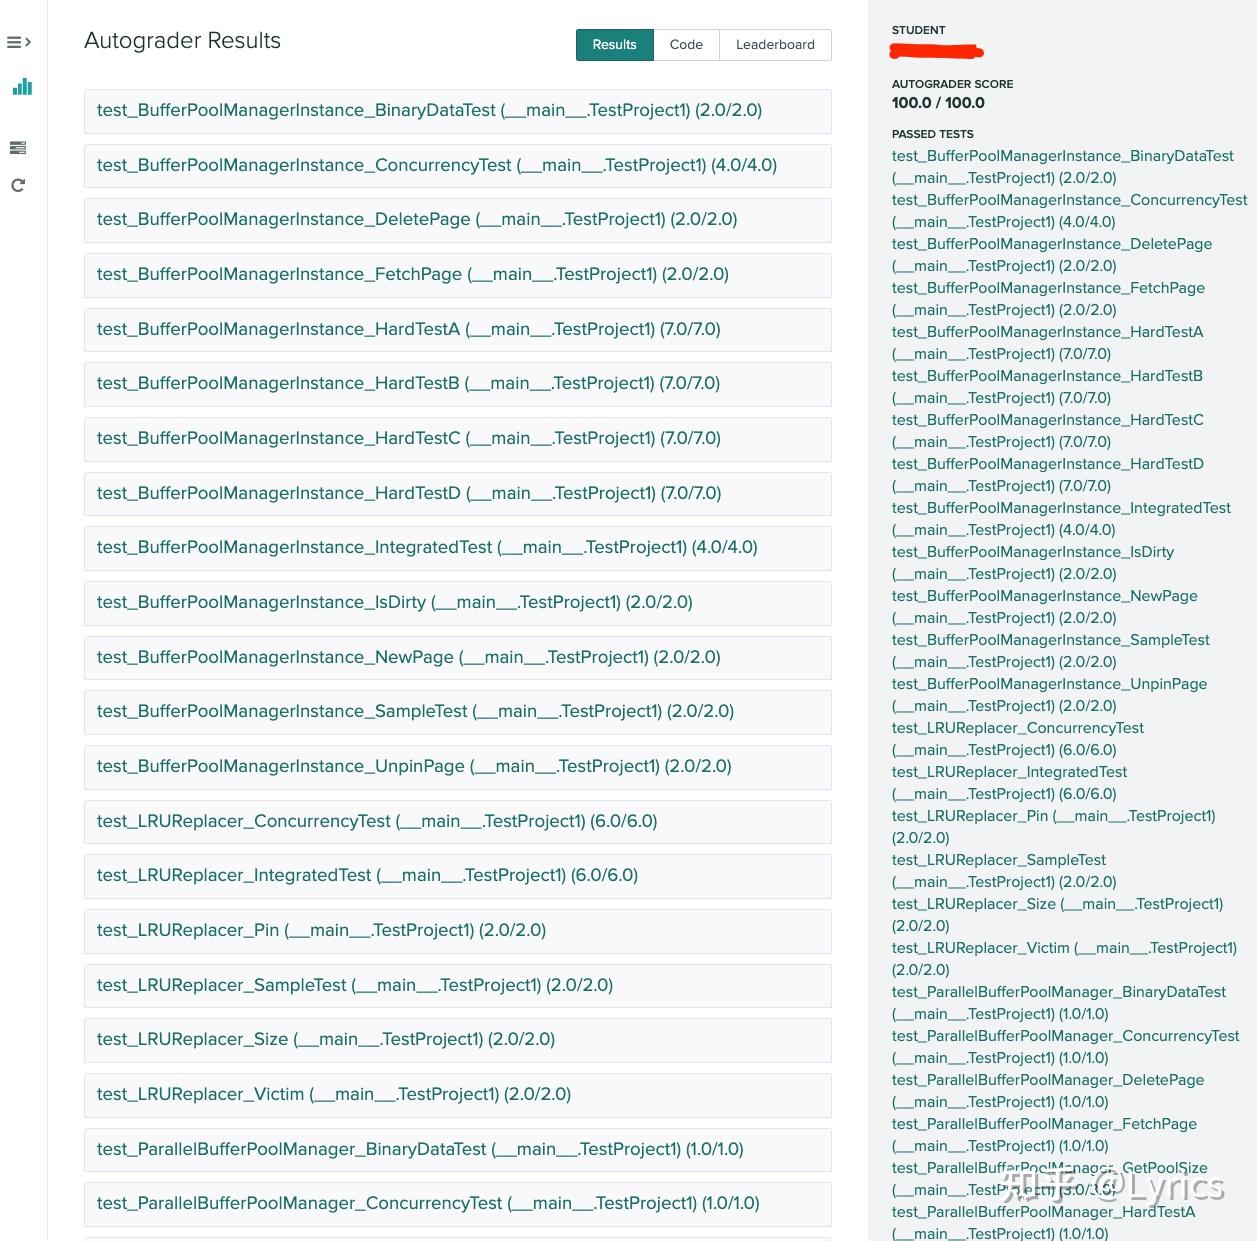
Task: Open the Code tab
Action: coord(686,45)
